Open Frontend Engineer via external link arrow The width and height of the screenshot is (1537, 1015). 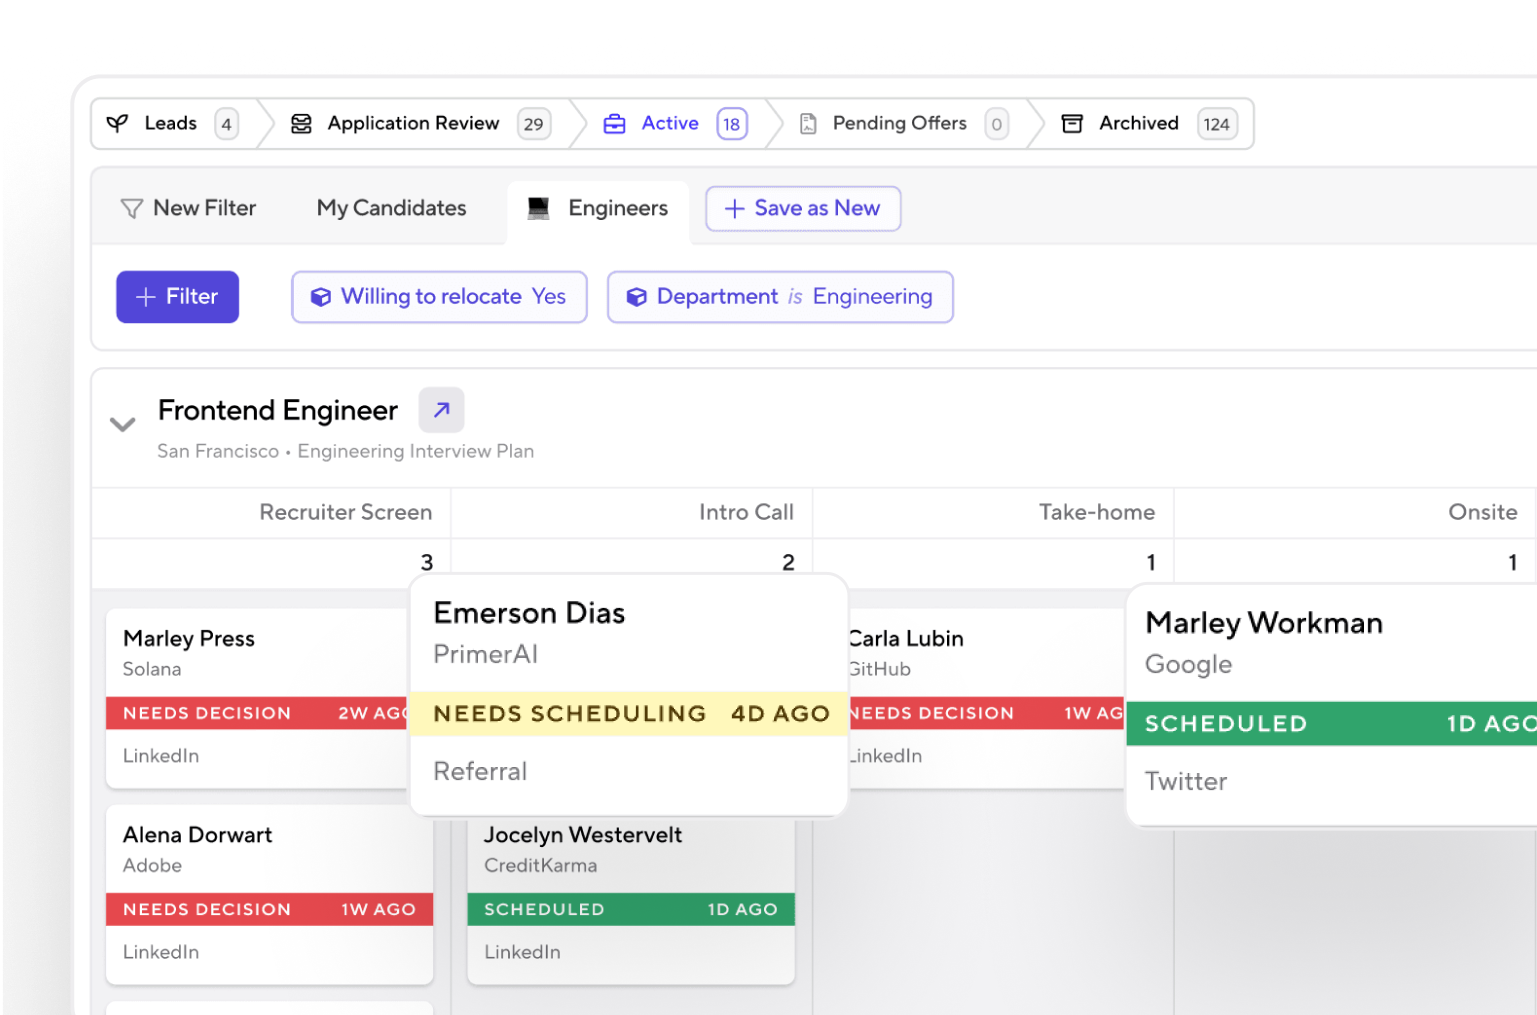coord(441,409)
